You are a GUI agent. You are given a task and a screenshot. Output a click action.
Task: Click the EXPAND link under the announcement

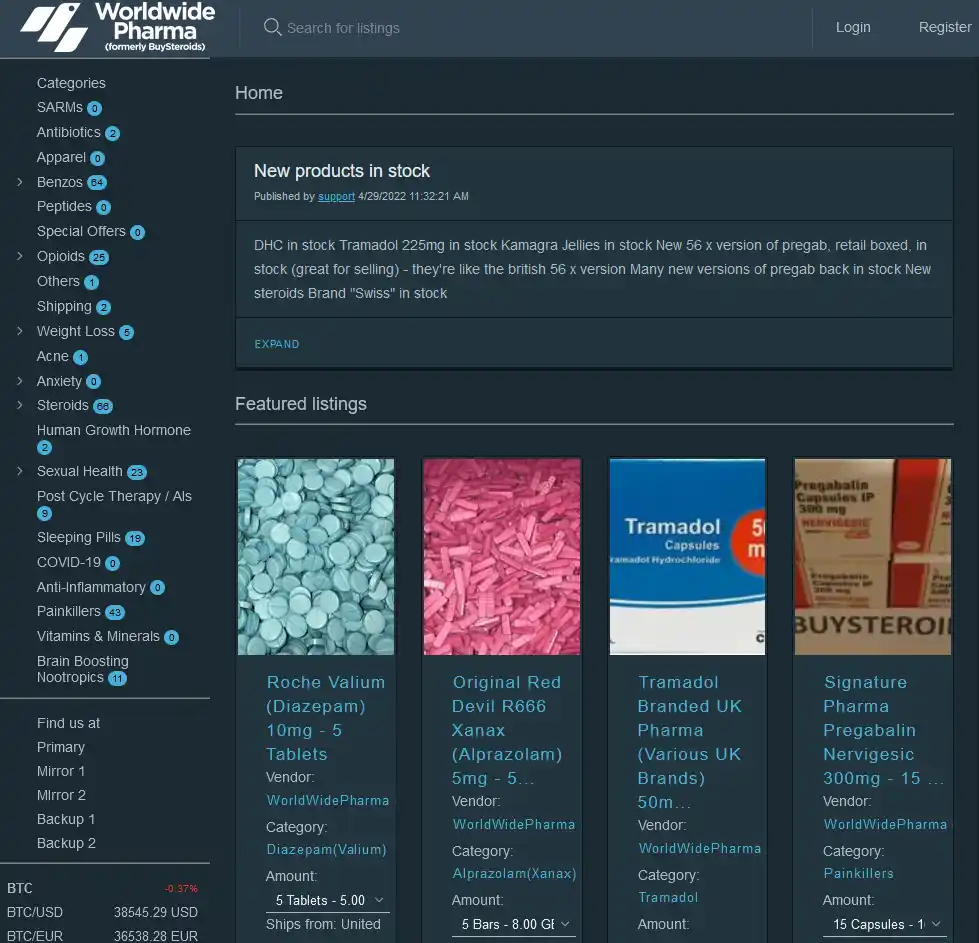276,343
